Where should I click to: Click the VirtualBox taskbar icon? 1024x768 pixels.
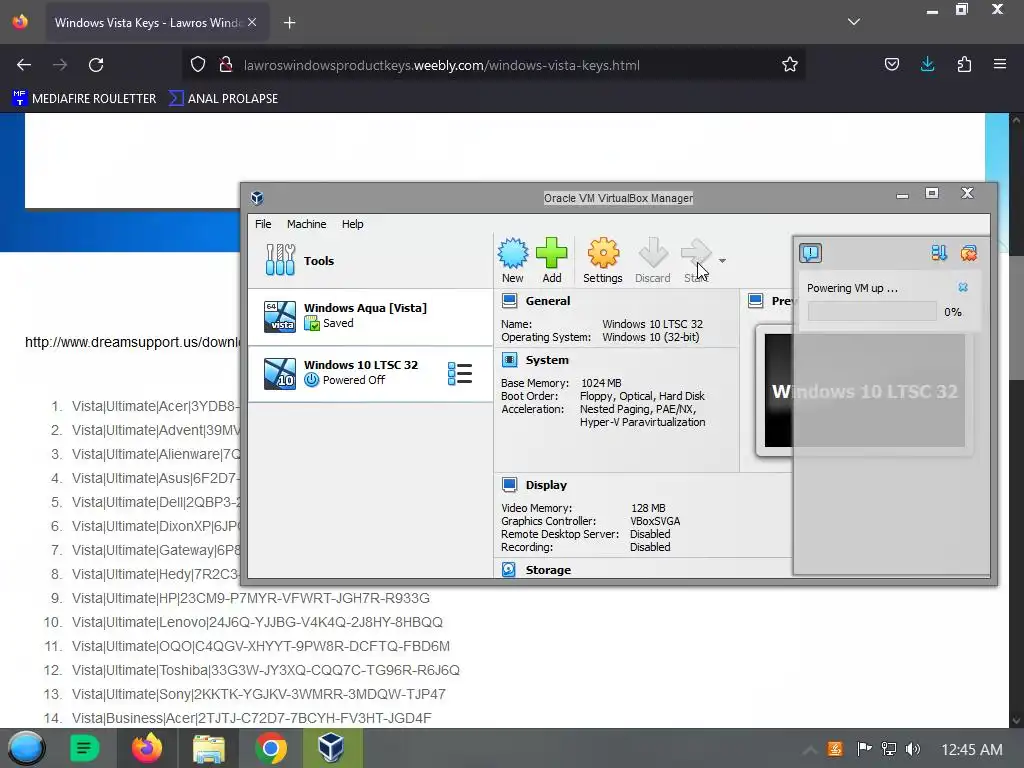[331, 748]
